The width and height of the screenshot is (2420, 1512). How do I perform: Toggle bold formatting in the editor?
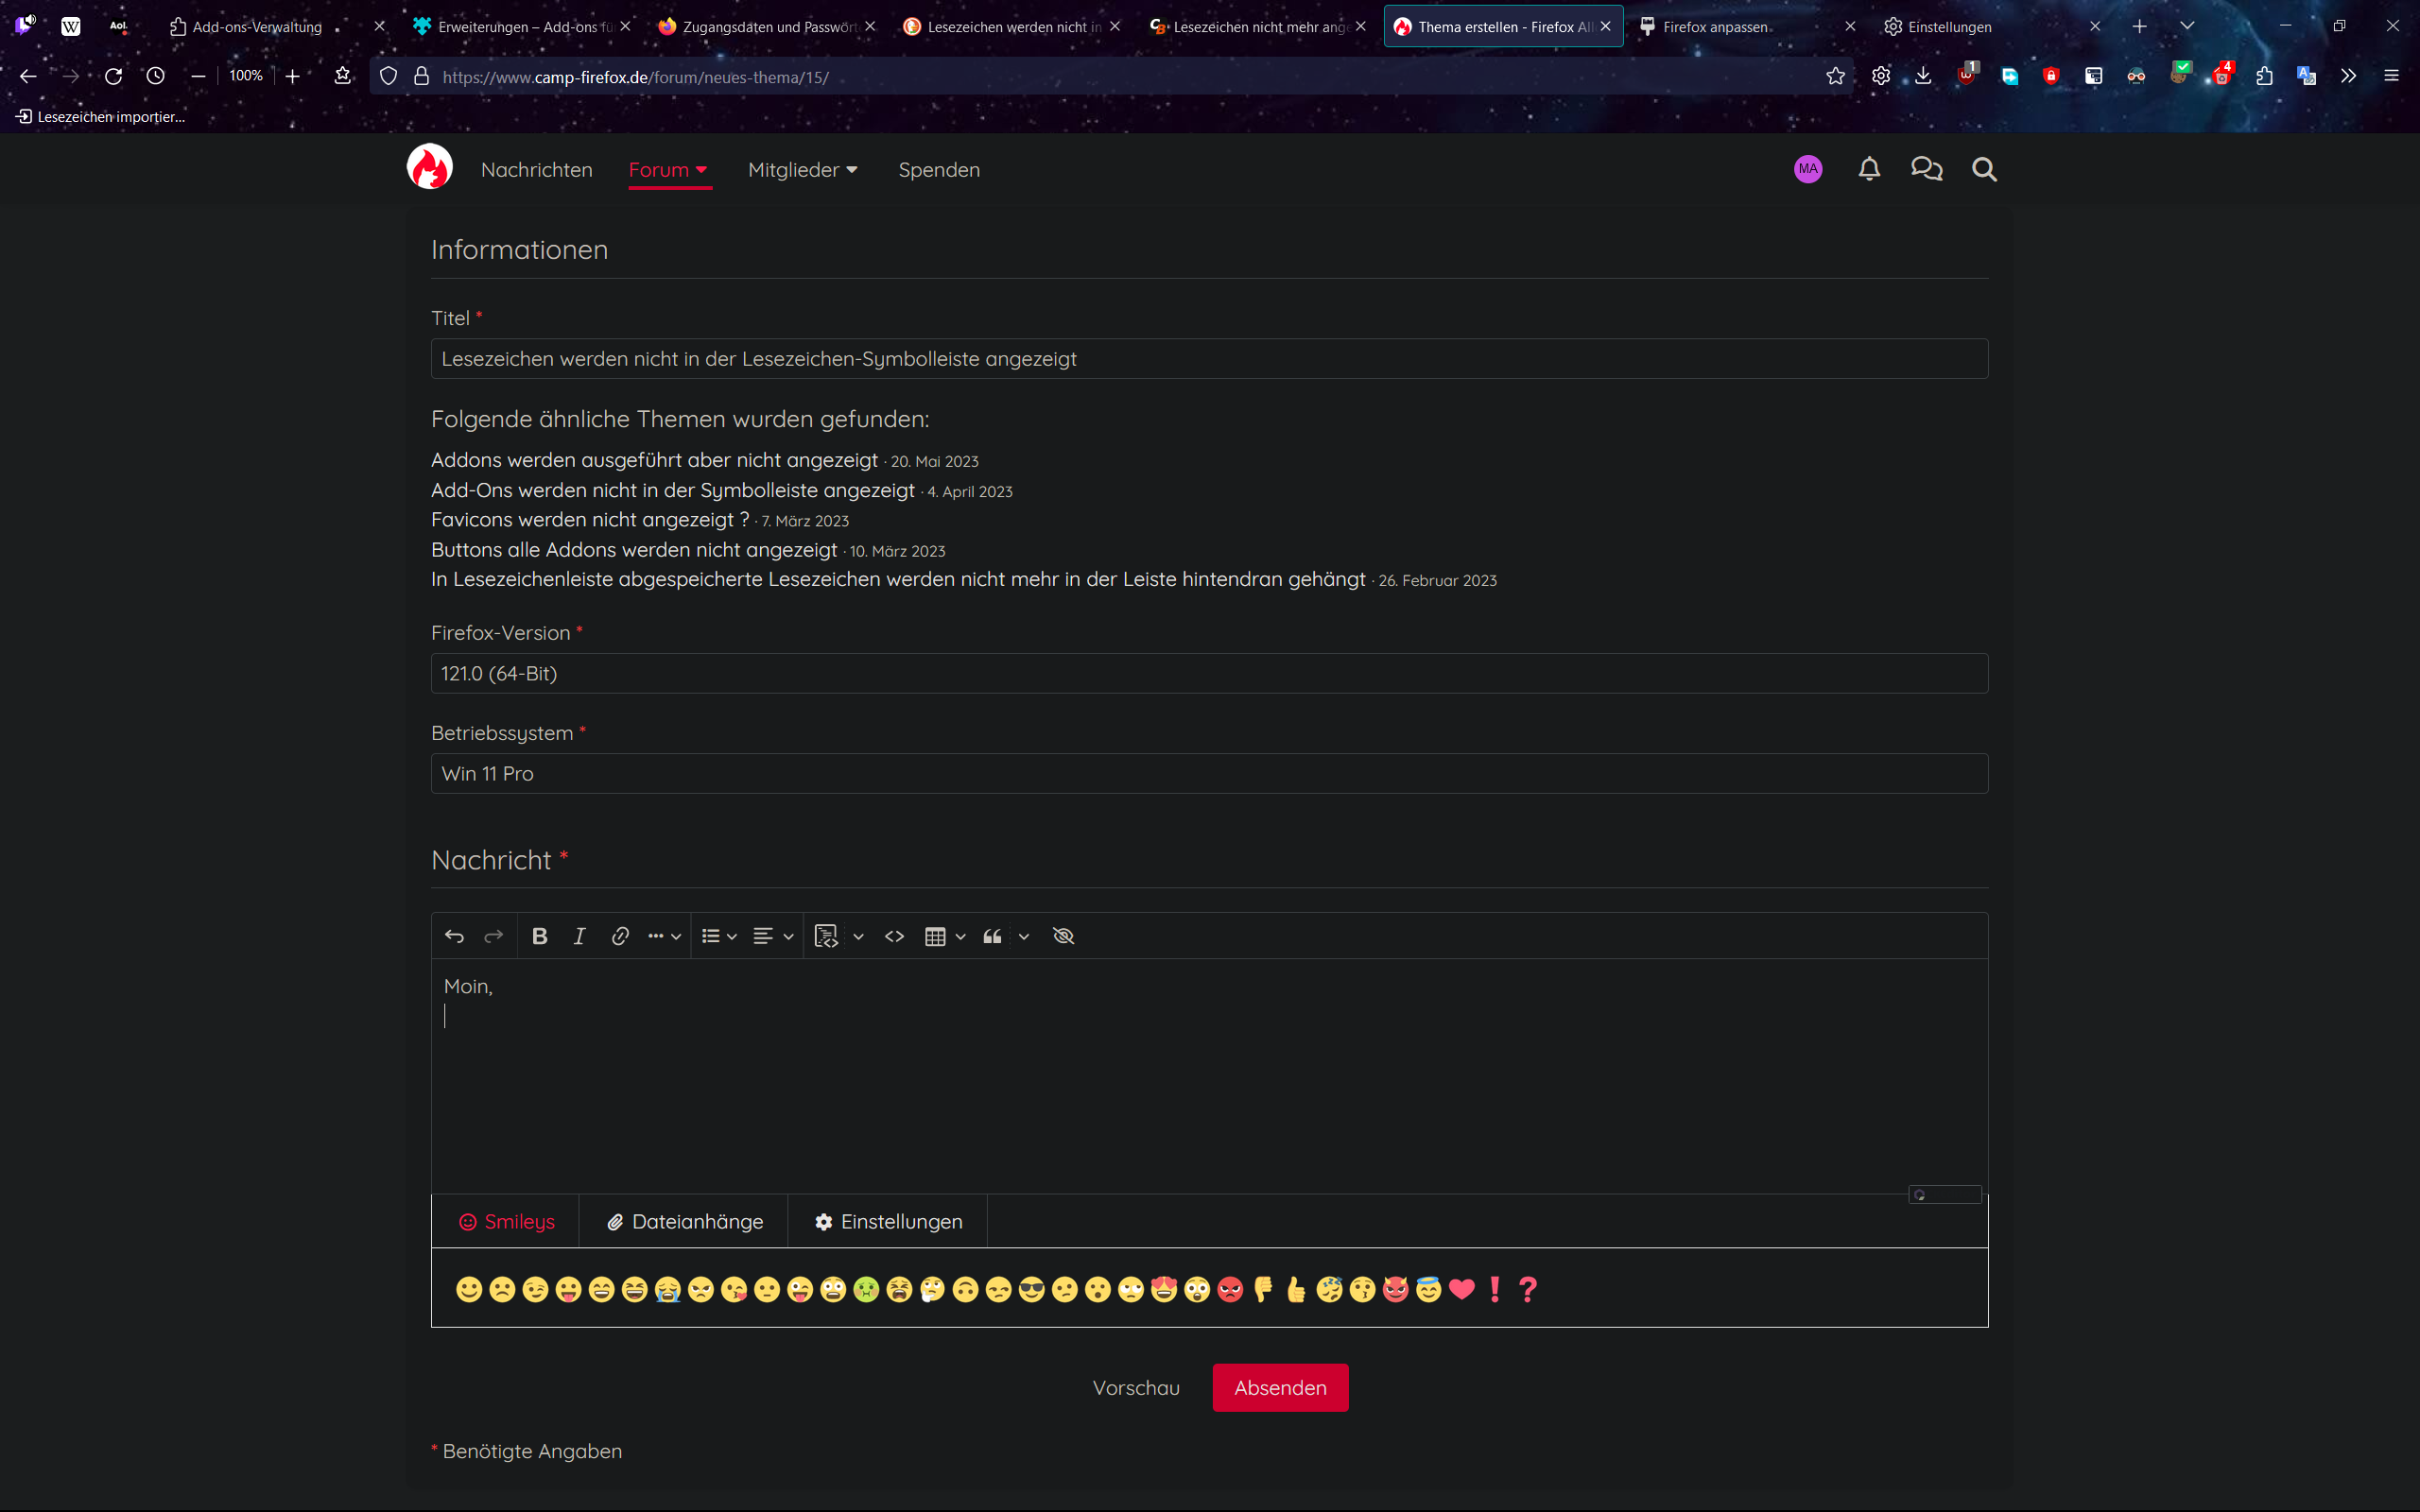click(539, 936)
